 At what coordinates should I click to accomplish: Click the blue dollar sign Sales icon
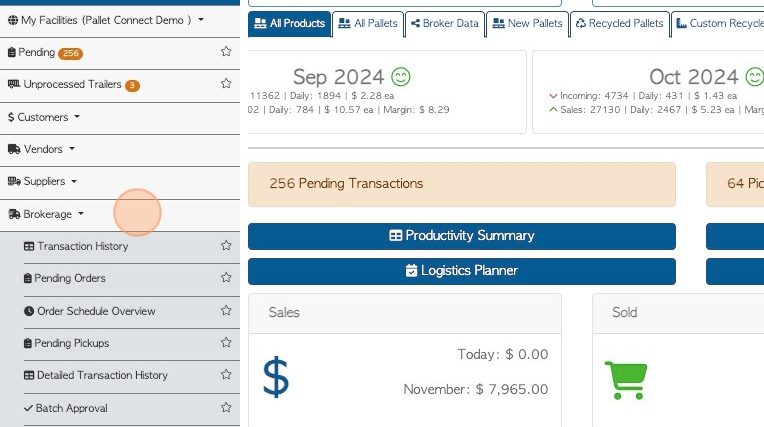[276, 377]
